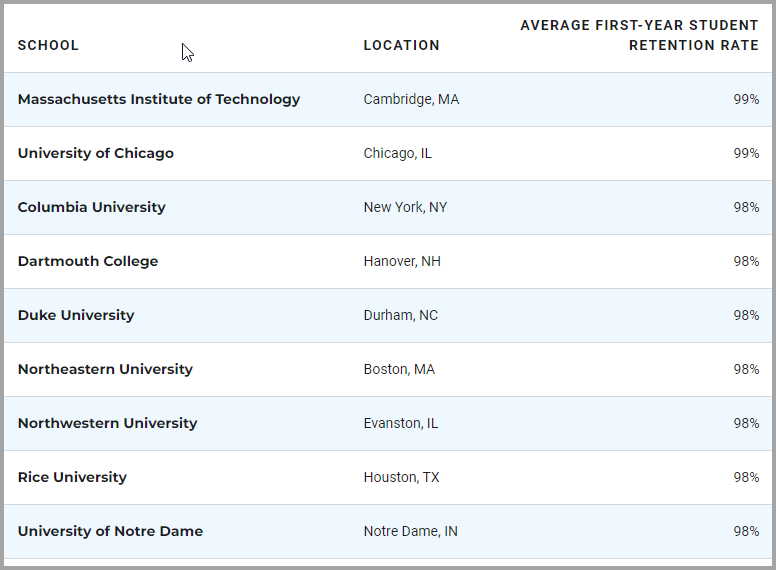Open University of Notre Dame link

110,531
